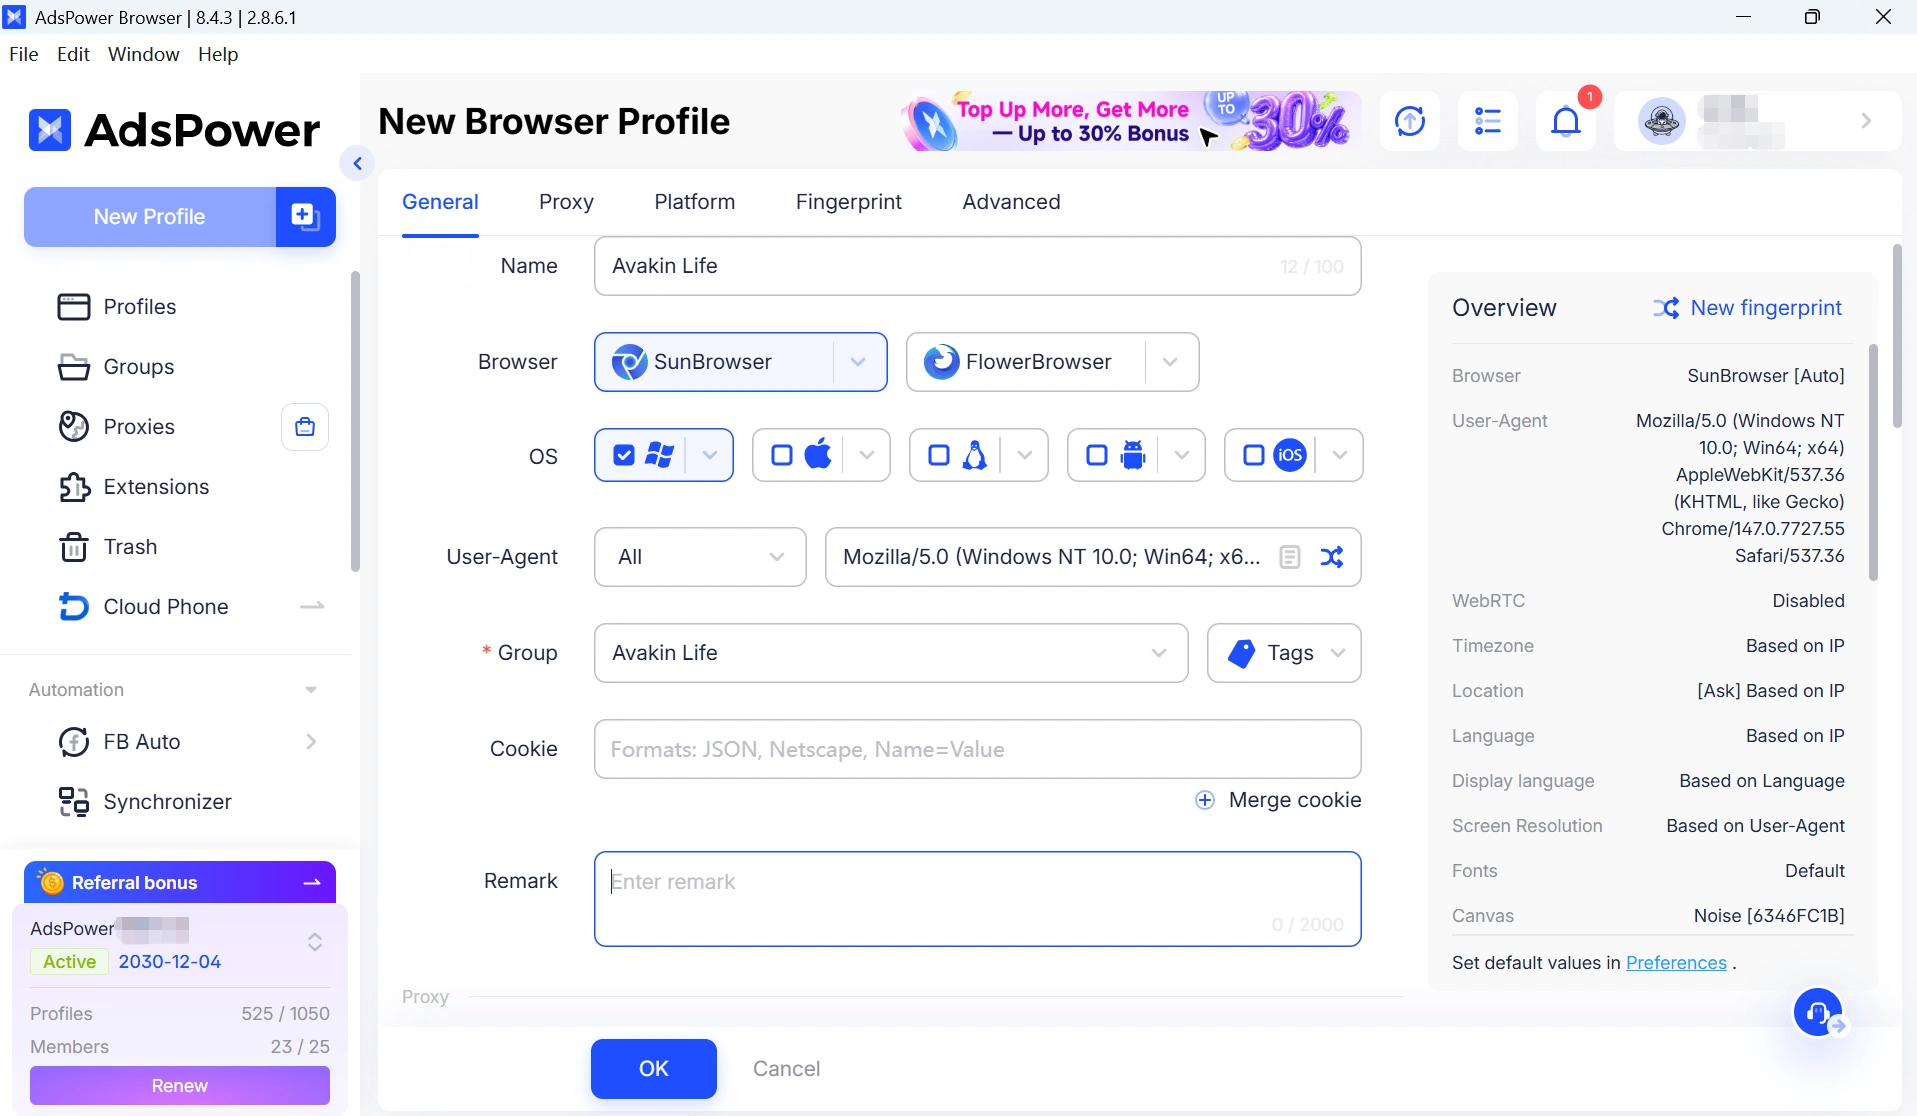Switch to the Proxy tab
Screen dimensions: 1917x1116
(566, 202)
